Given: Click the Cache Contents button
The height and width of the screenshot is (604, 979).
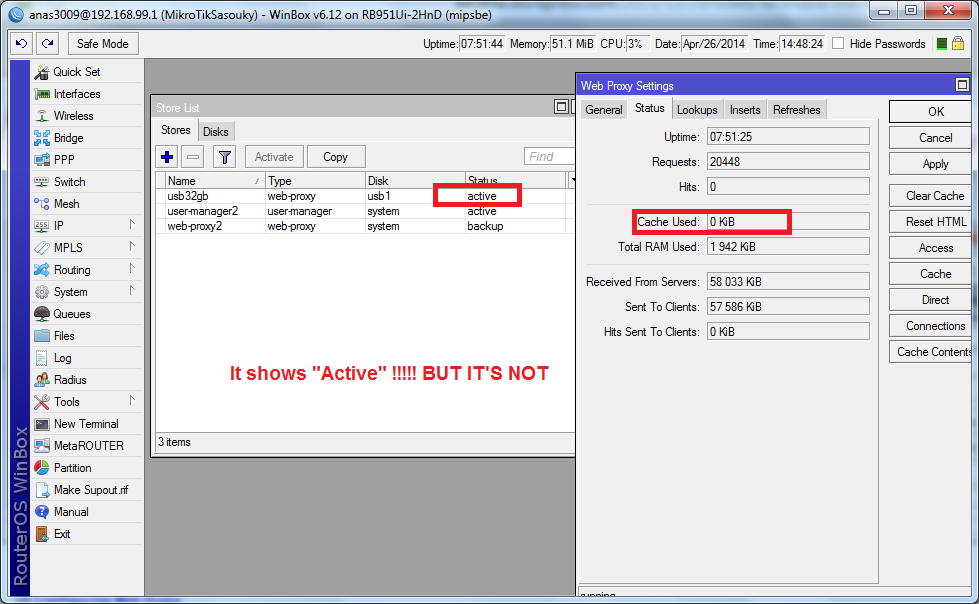Looking at the screenshot, I should [930, 352].
